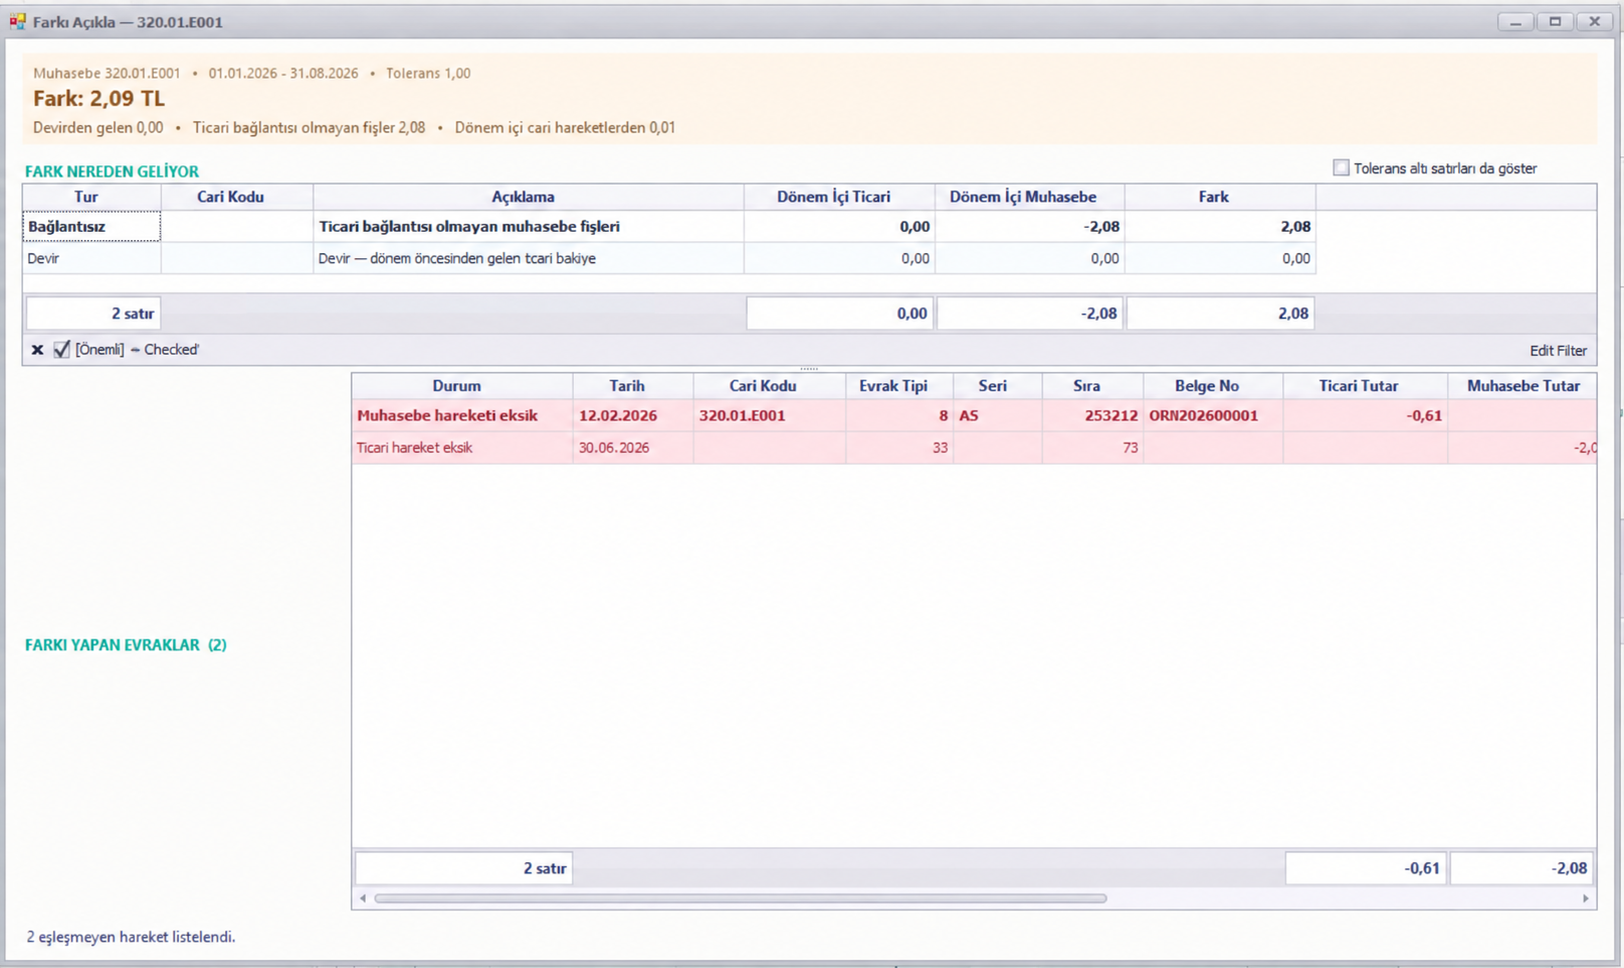
Task: Select the 'Bağlantısız' row cell
Action: pos(91,226)
